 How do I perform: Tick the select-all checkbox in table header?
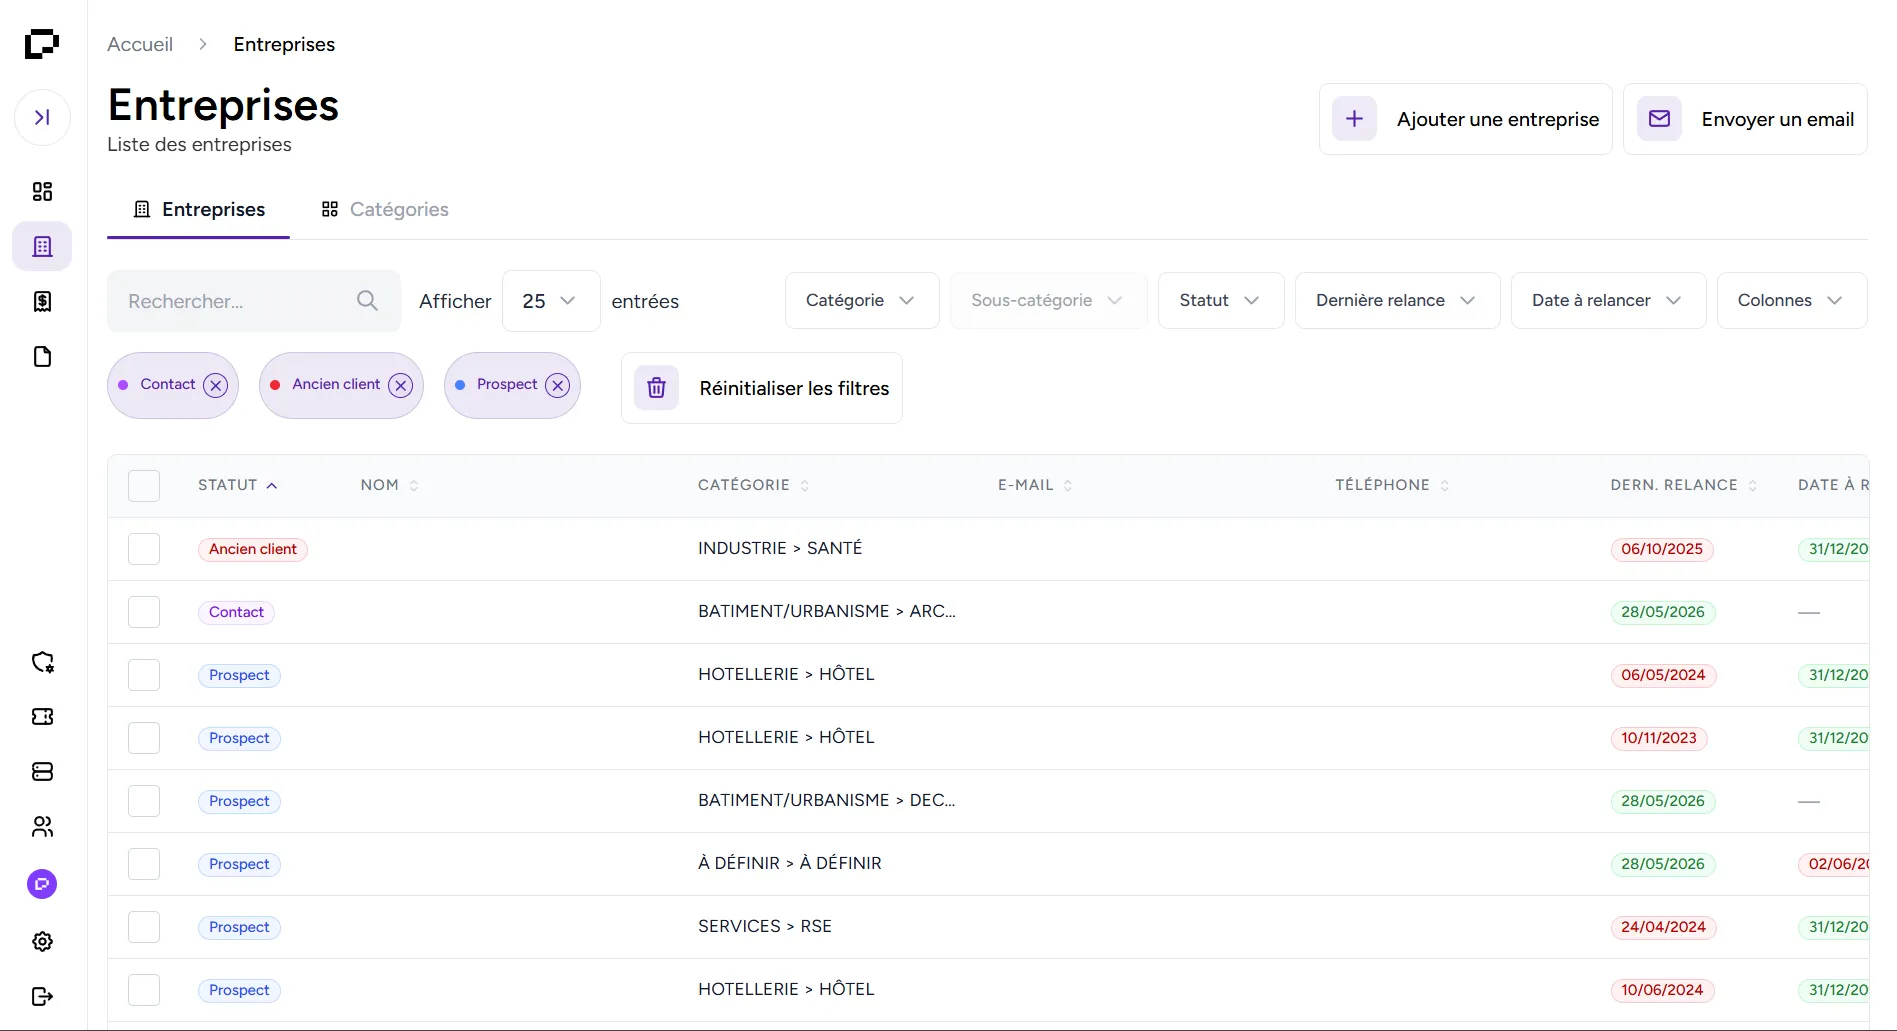click(x=144, y=485)
